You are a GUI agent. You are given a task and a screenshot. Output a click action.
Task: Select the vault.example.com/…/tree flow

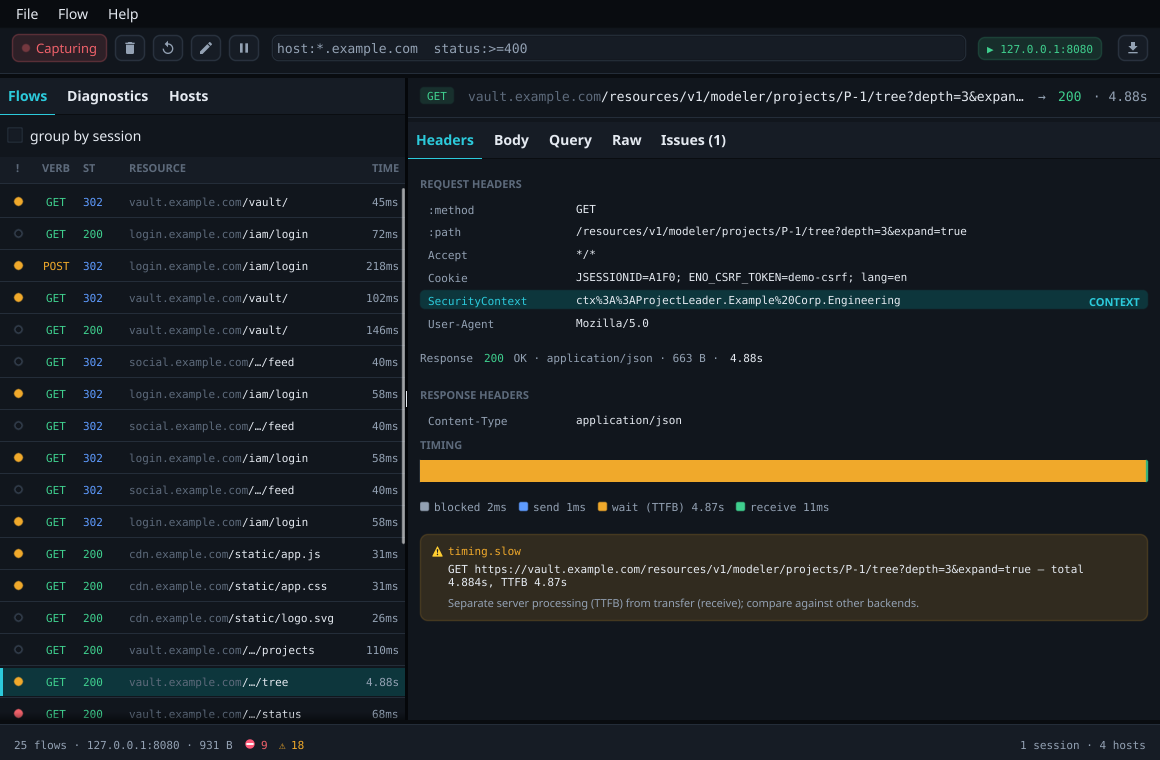click(x=202, y=682)
